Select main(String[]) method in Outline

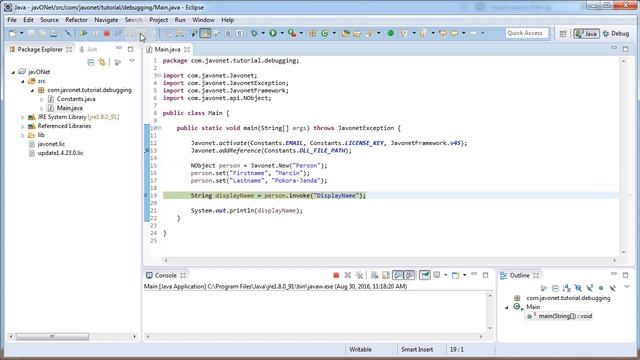pyautogui.click(x=565, y=316)
